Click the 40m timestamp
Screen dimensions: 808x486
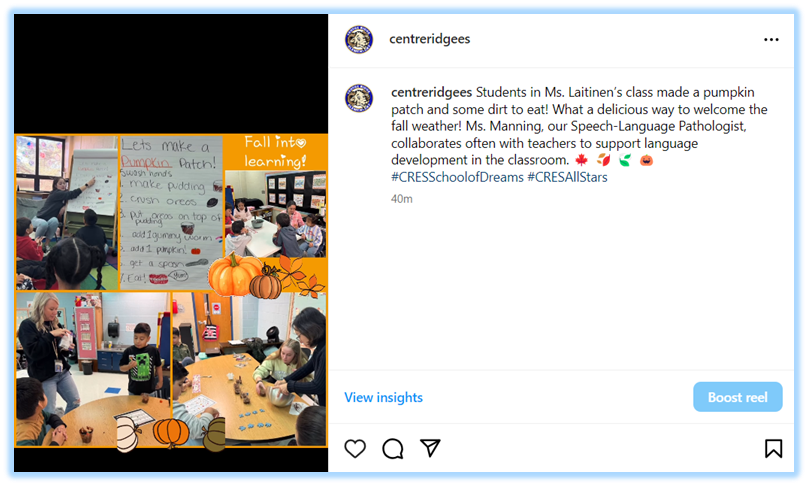[401, 199]
